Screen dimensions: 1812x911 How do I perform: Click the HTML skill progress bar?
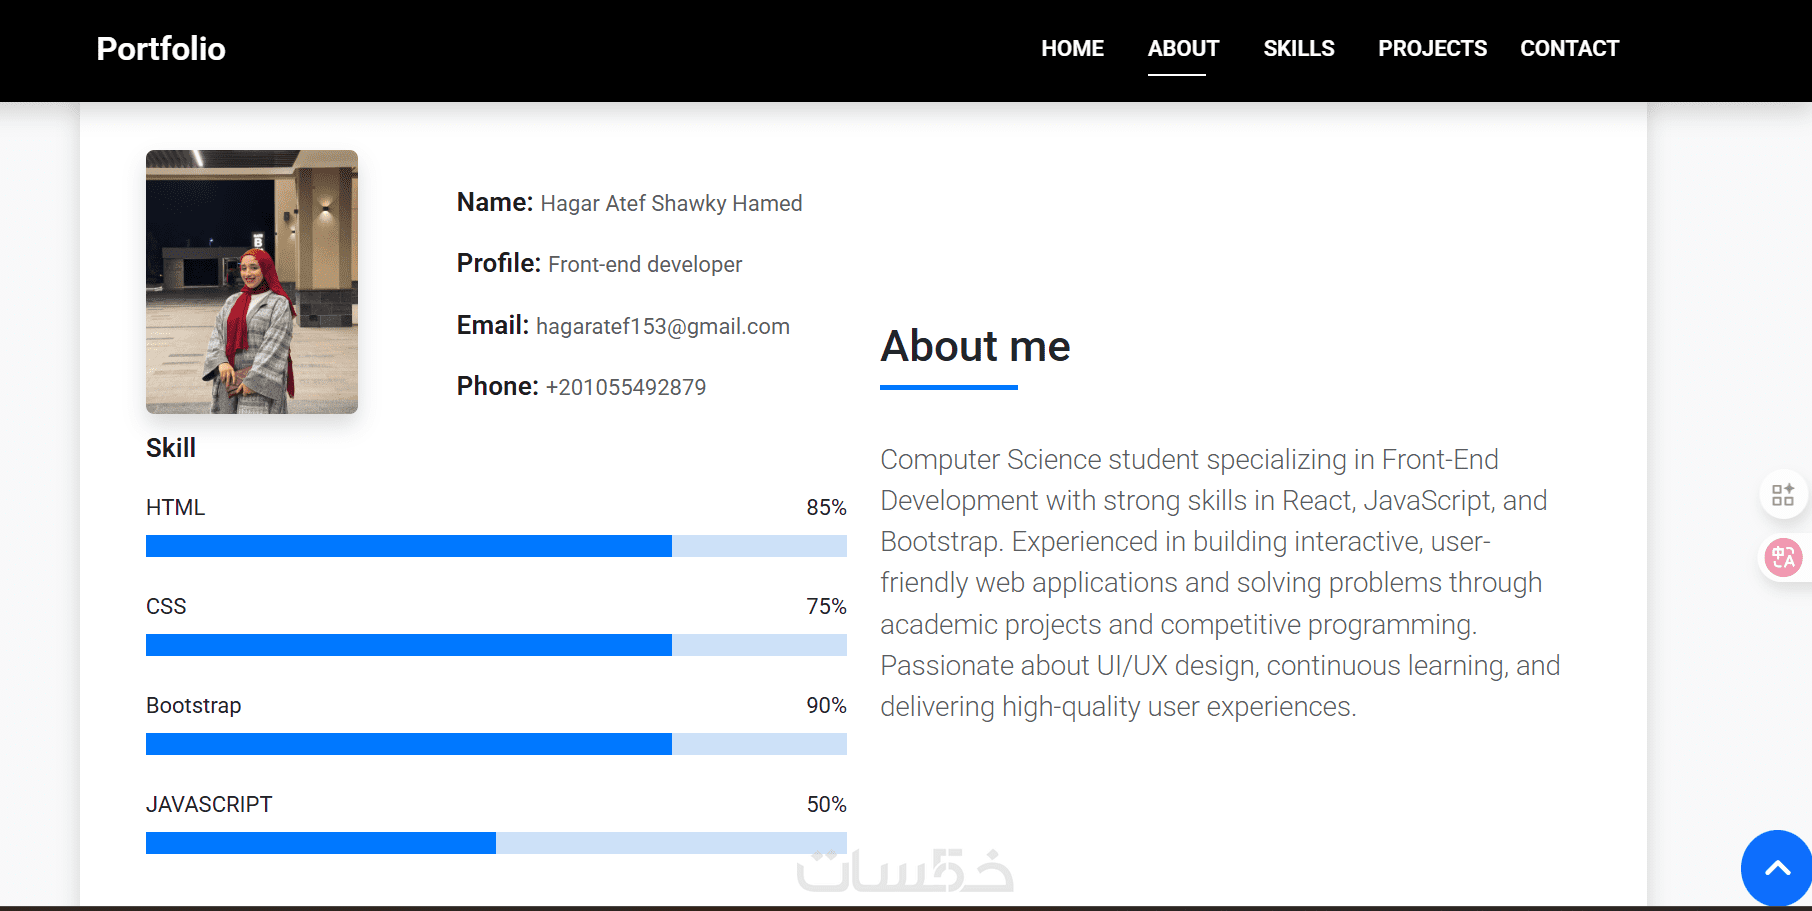tap(496, 546)
